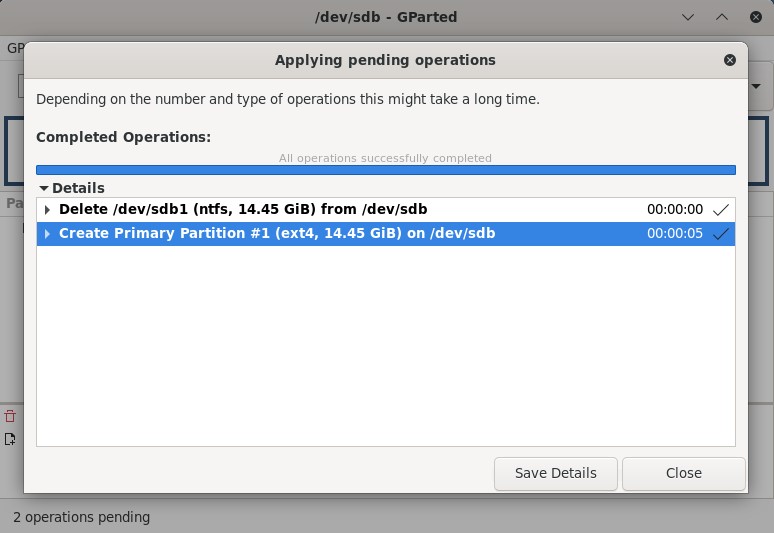This screenshot has height=533, width=774.
Task: Click the checkmark icon on Delete /dev/sdb1 row
Action: pyautogui.click(x=720, y=210)
